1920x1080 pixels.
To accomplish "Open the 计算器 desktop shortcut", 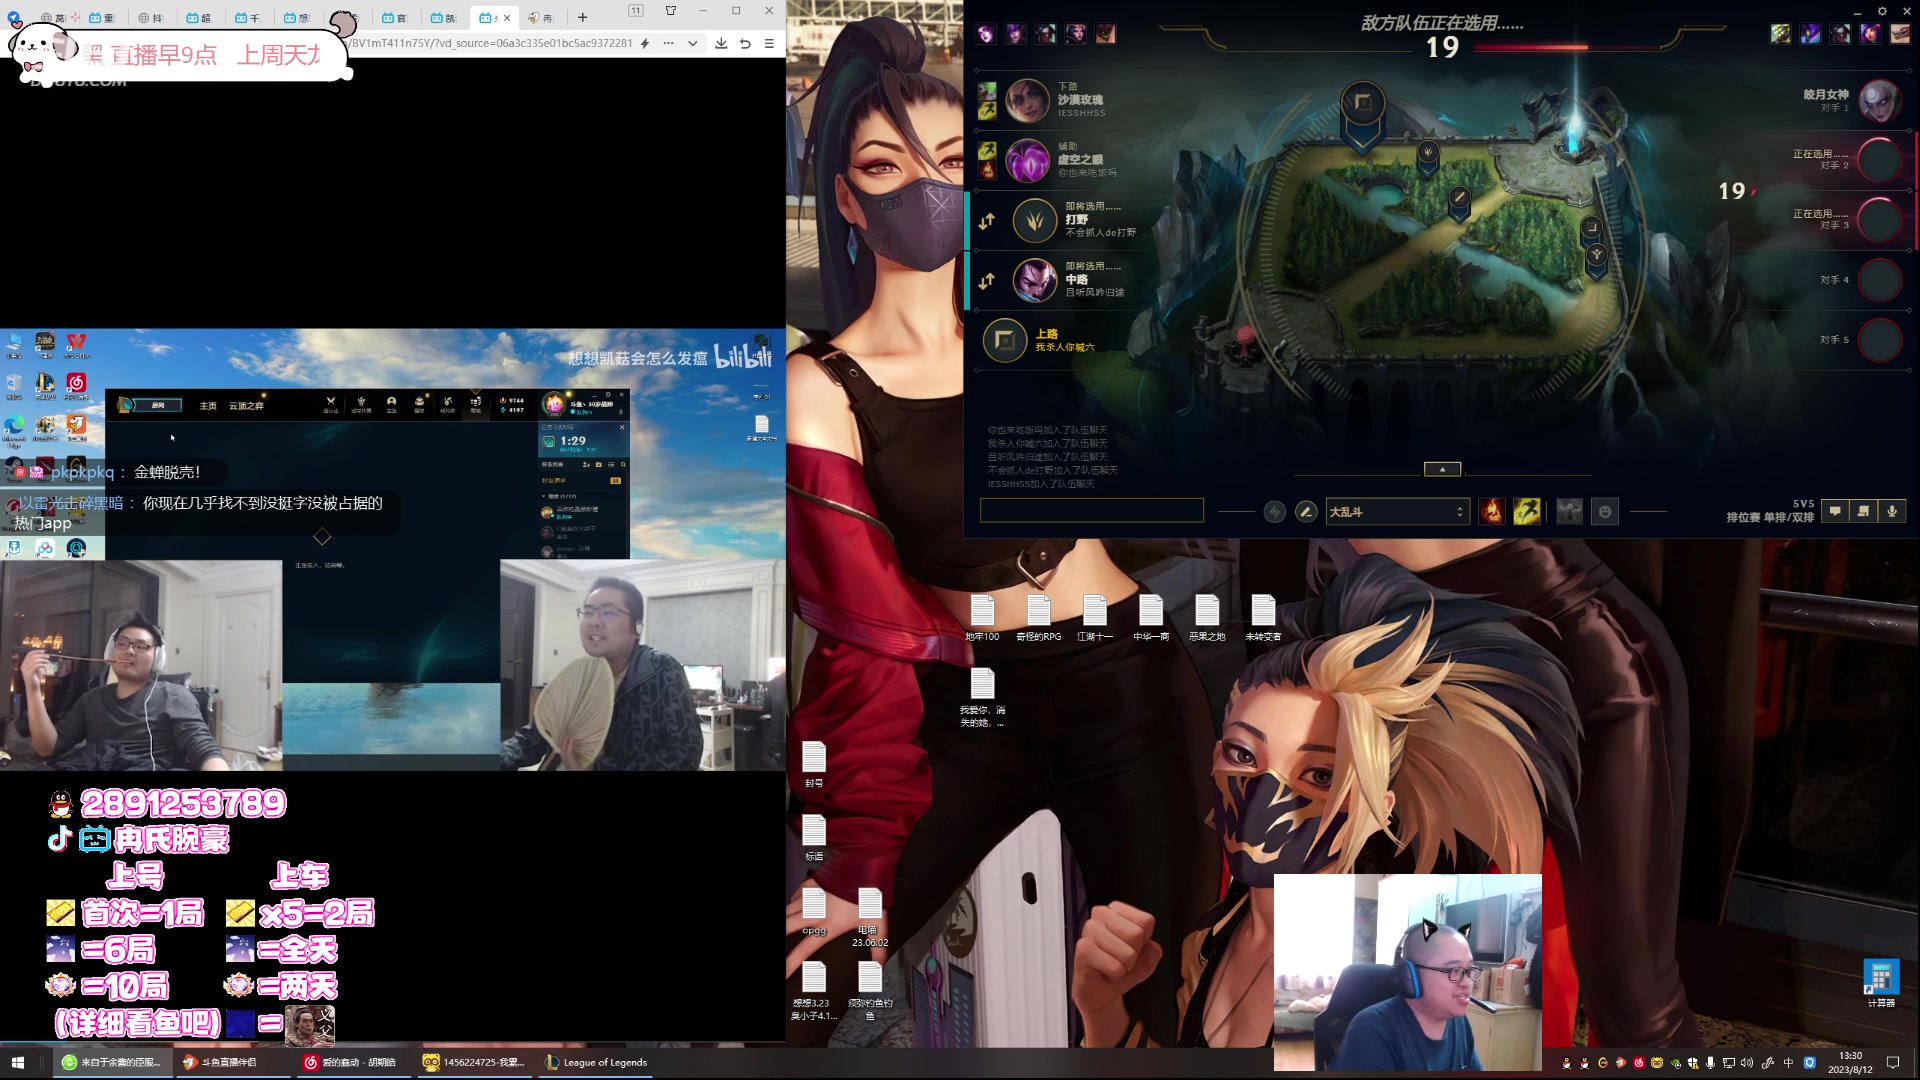I will pyautogui.click(x=1881, y=983).
